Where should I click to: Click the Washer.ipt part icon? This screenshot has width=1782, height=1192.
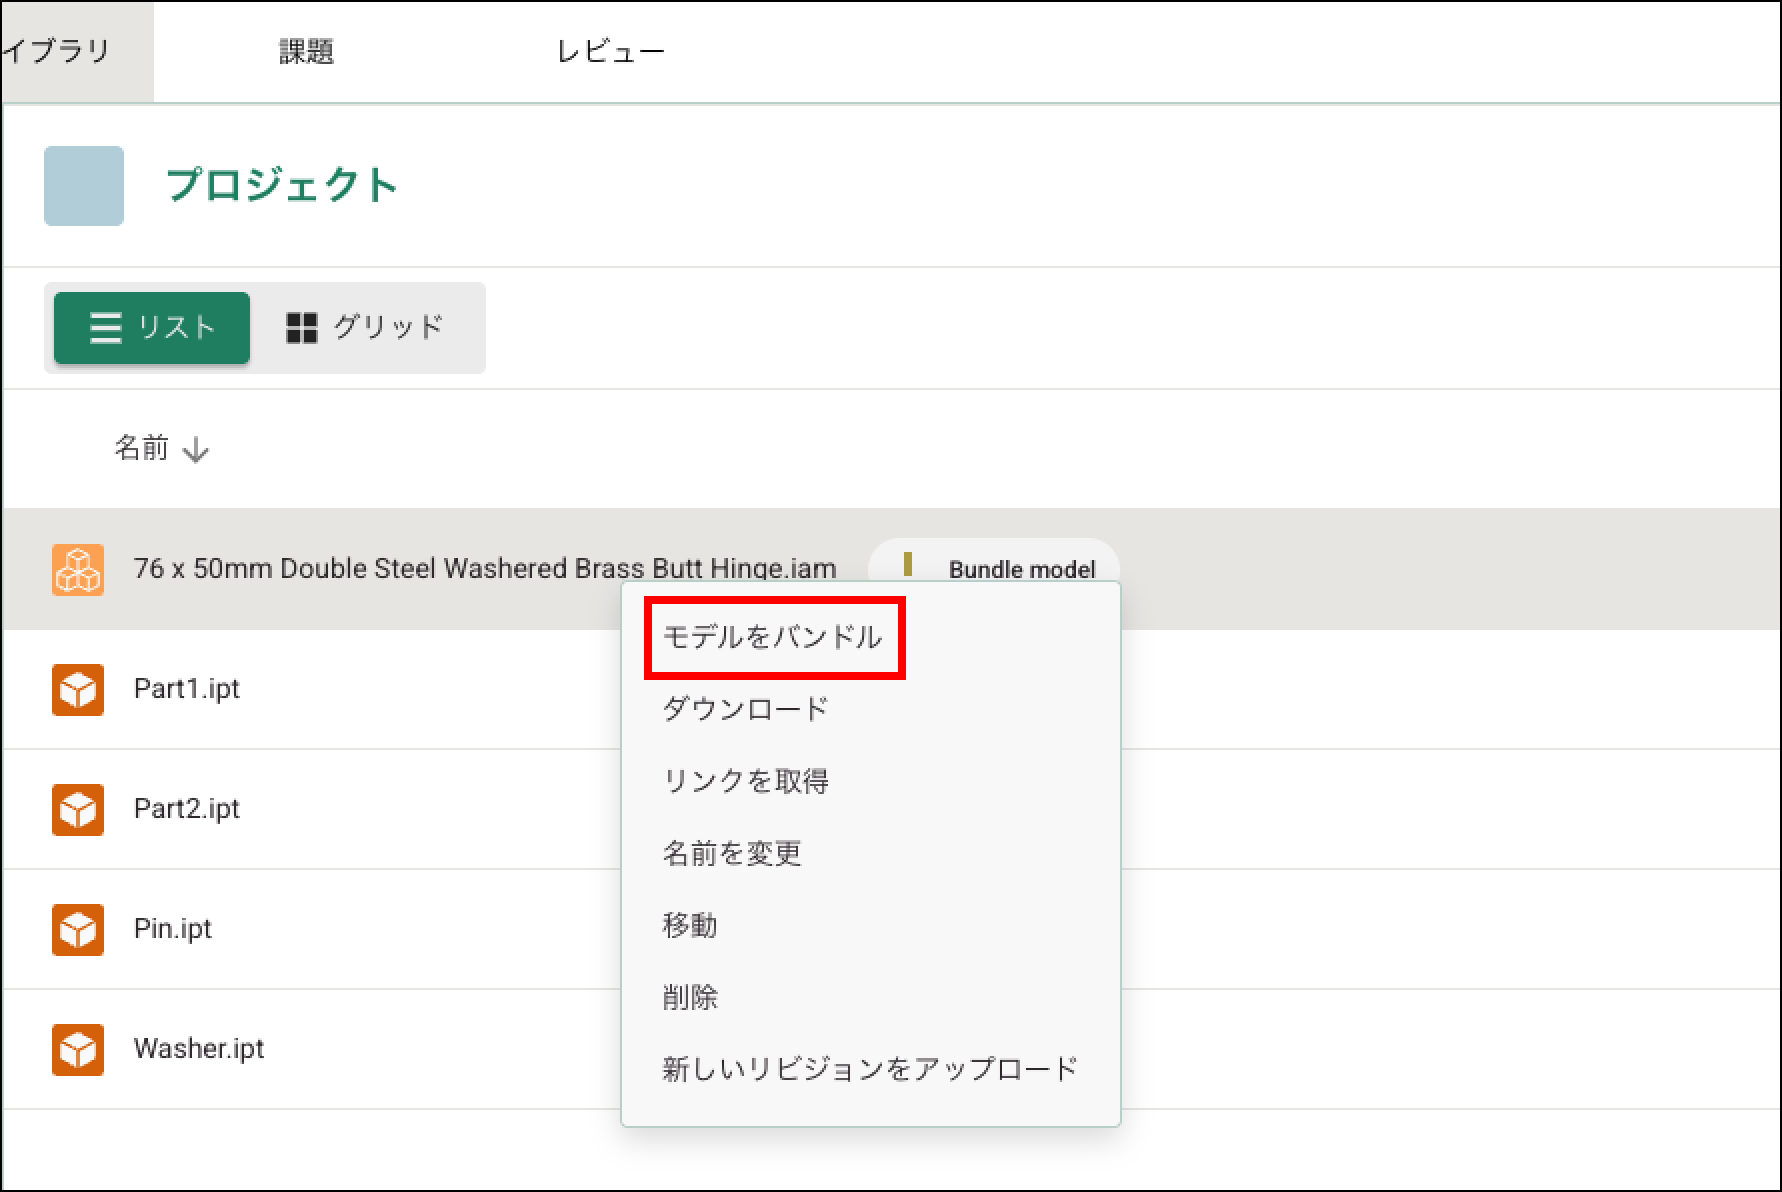pos(78,1049)
